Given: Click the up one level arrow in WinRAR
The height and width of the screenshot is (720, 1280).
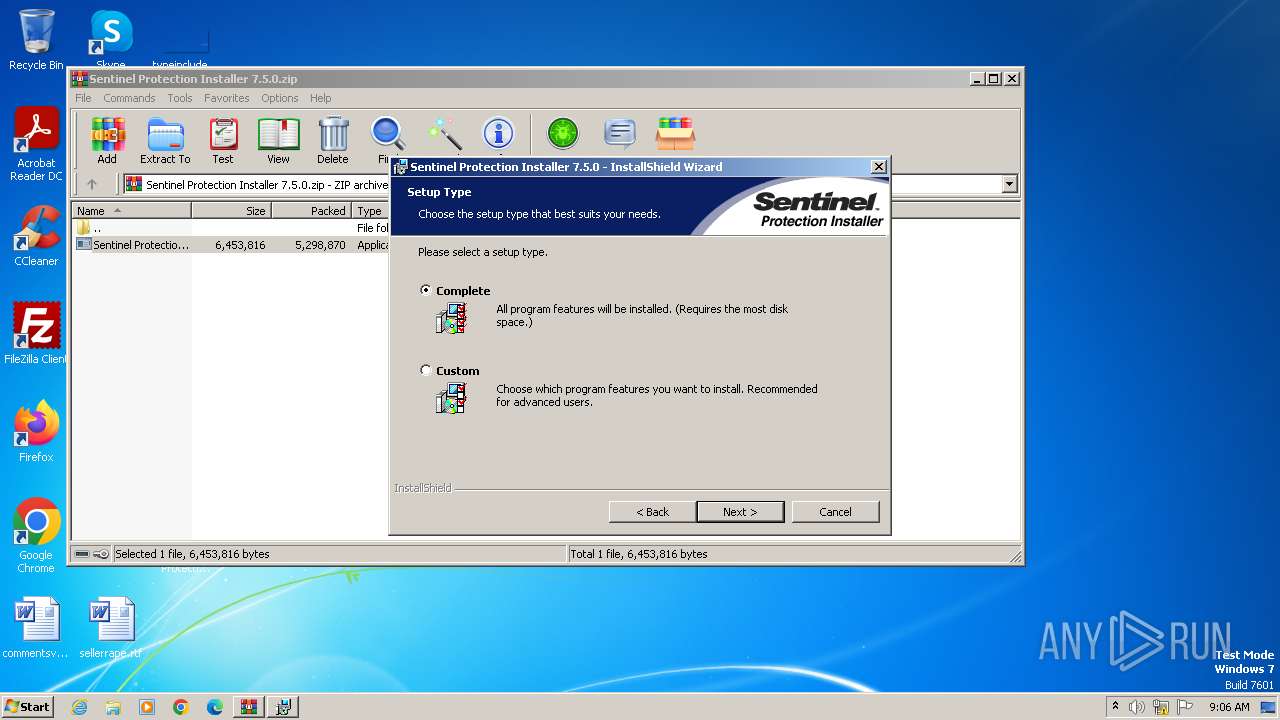Looking at the screenshot, I should tap(92, 184).
